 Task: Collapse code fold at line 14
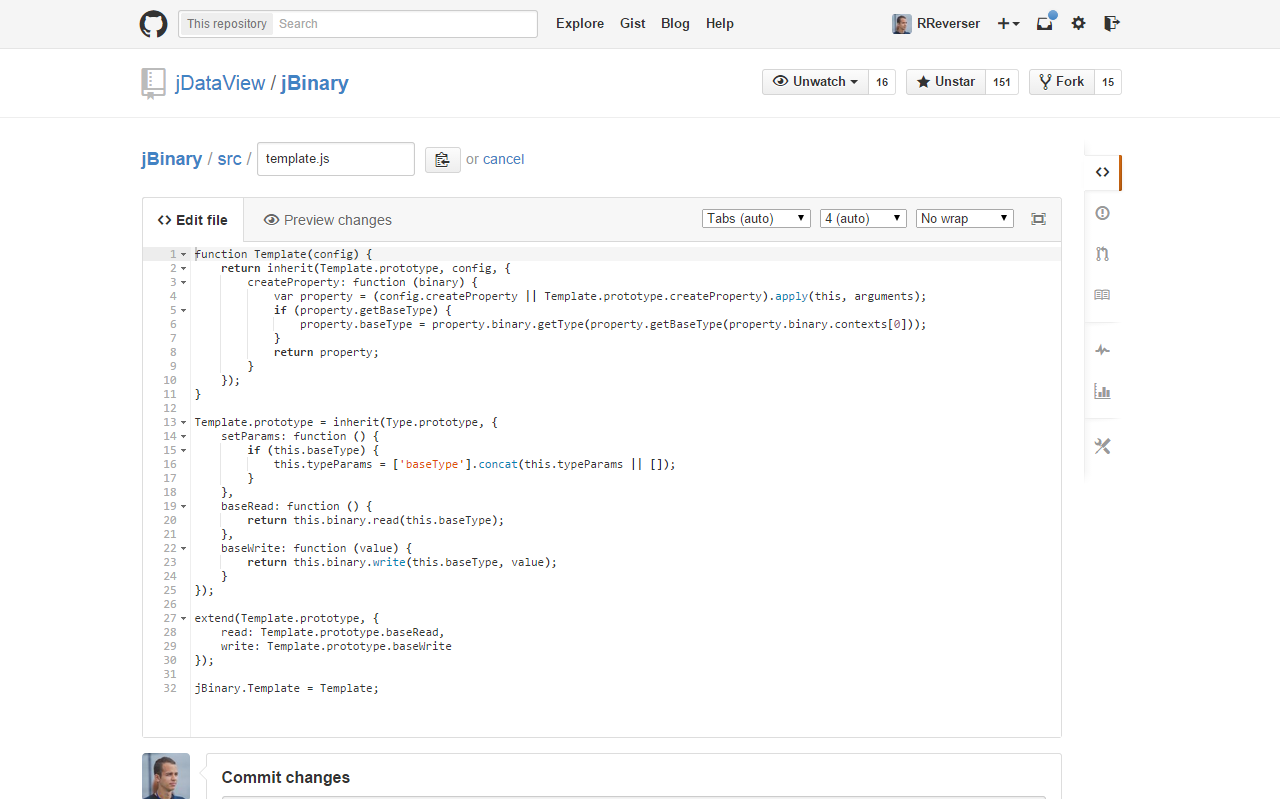[184, 436]
